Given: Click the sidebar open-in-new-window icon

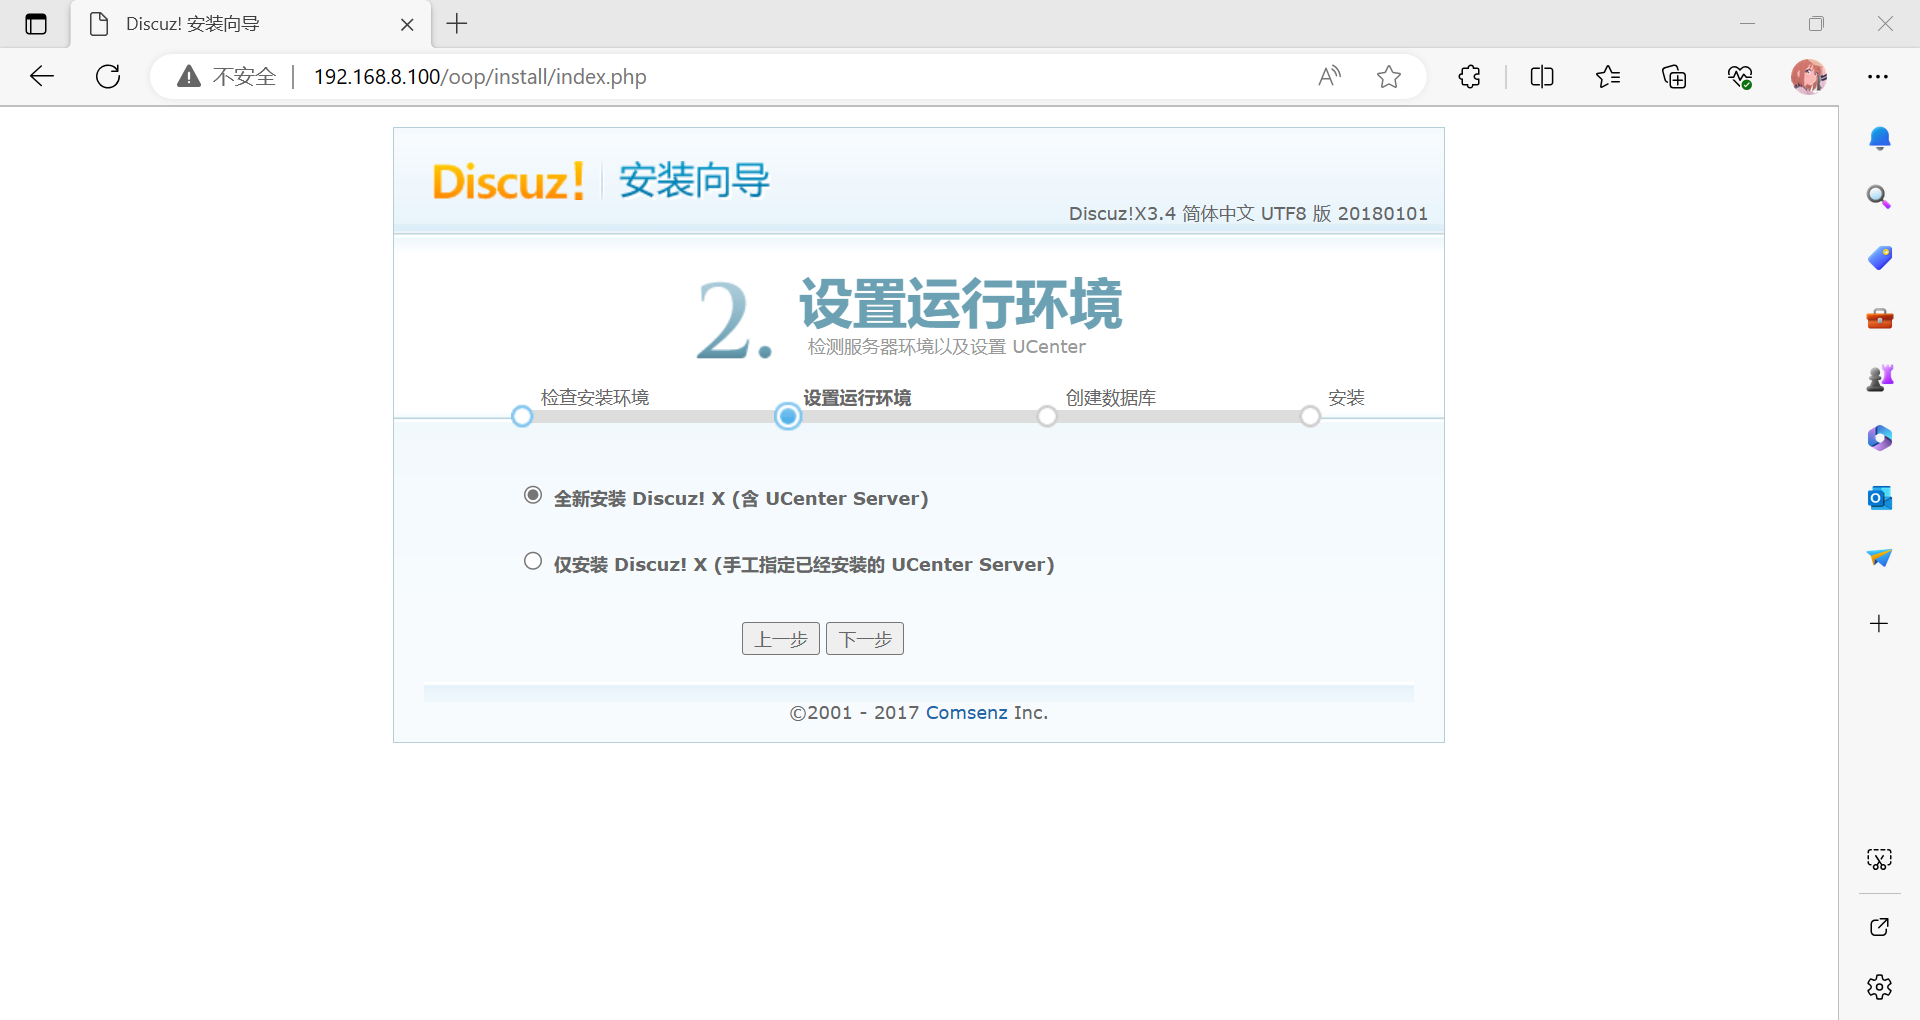Looking at the screenshot, I should click(1880, 927).
